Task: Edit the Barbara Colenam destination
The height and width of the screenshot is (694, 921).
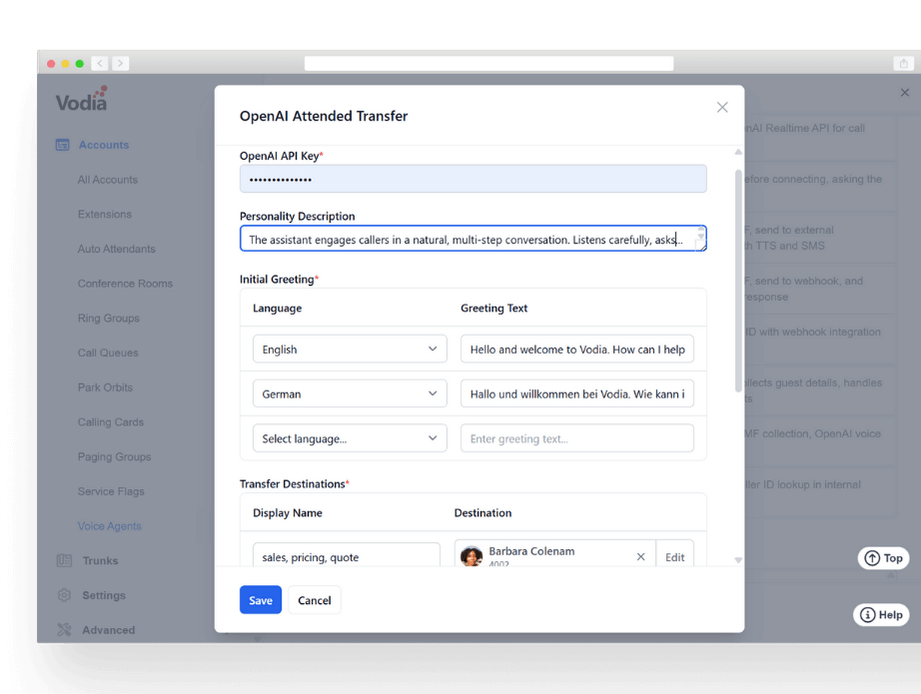Action: 675,556
